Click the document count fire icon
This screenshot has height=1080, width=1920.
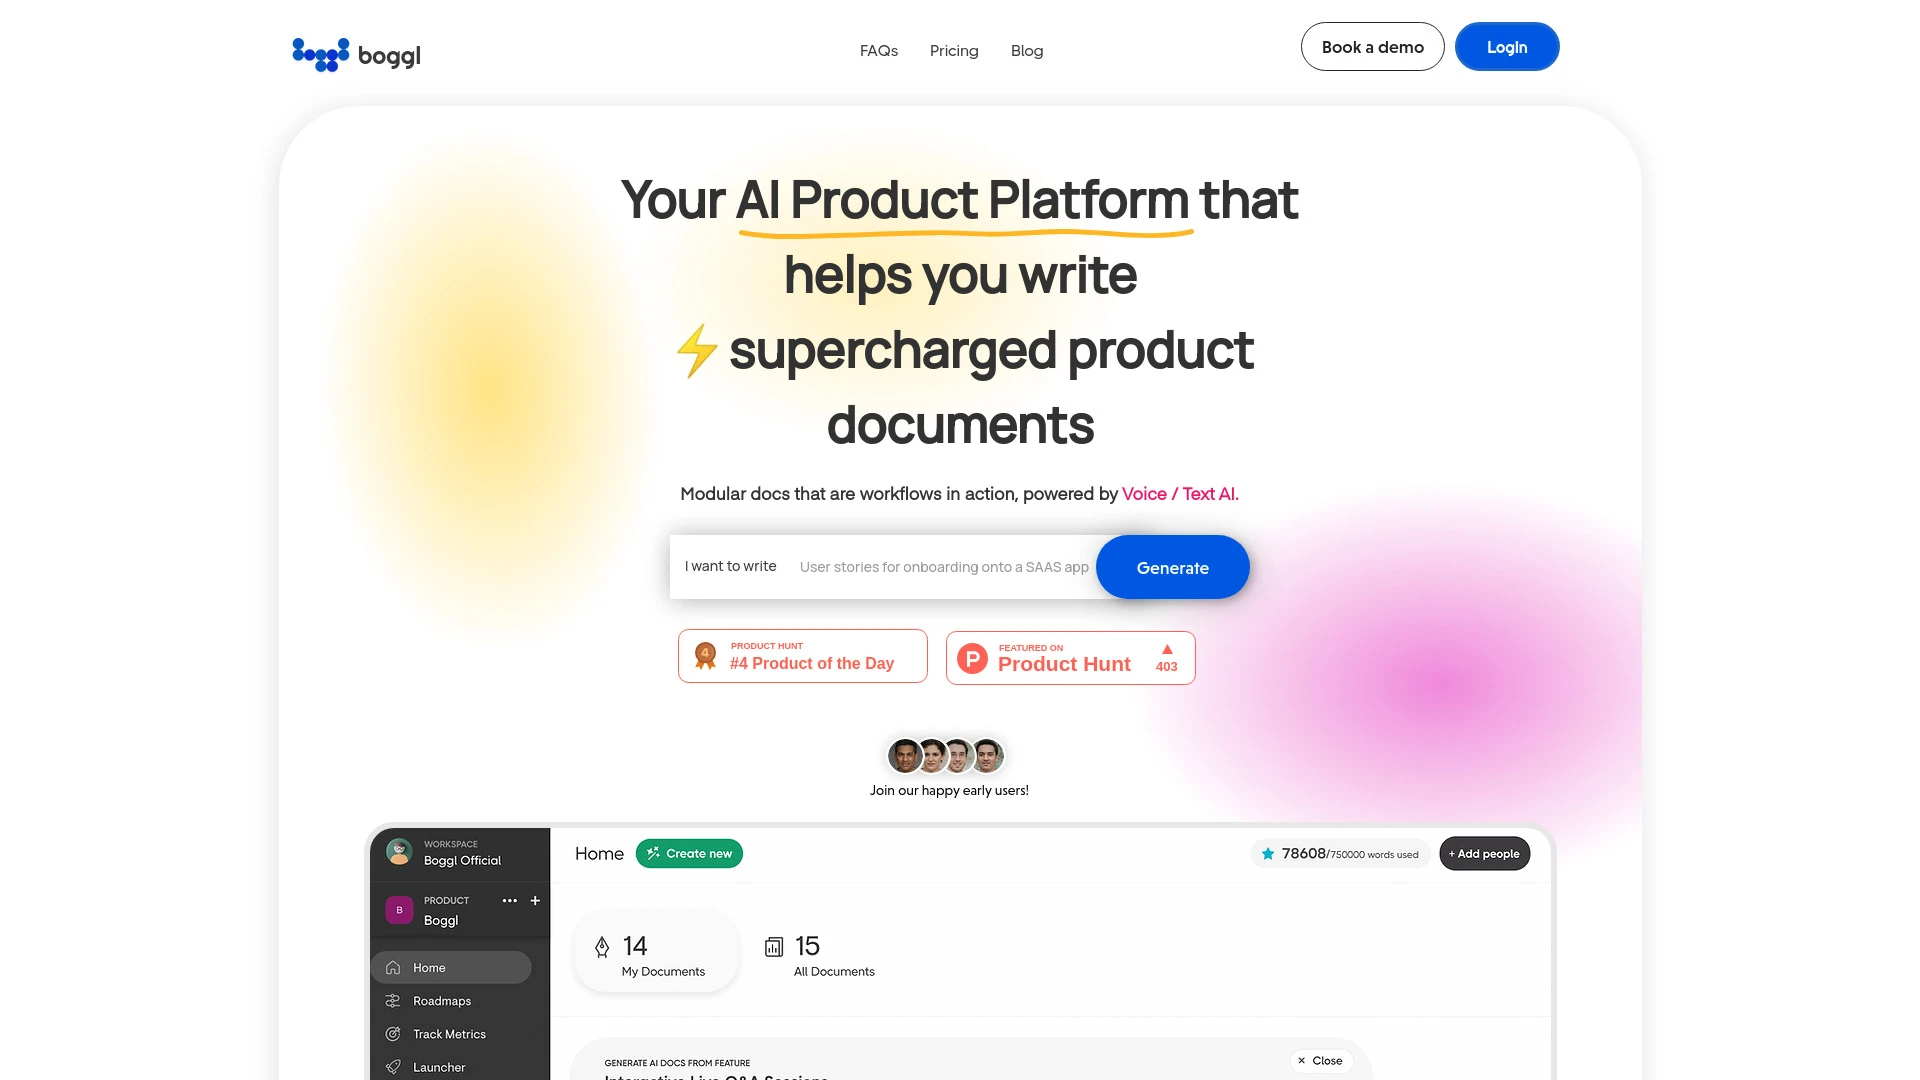click(601, 947)
